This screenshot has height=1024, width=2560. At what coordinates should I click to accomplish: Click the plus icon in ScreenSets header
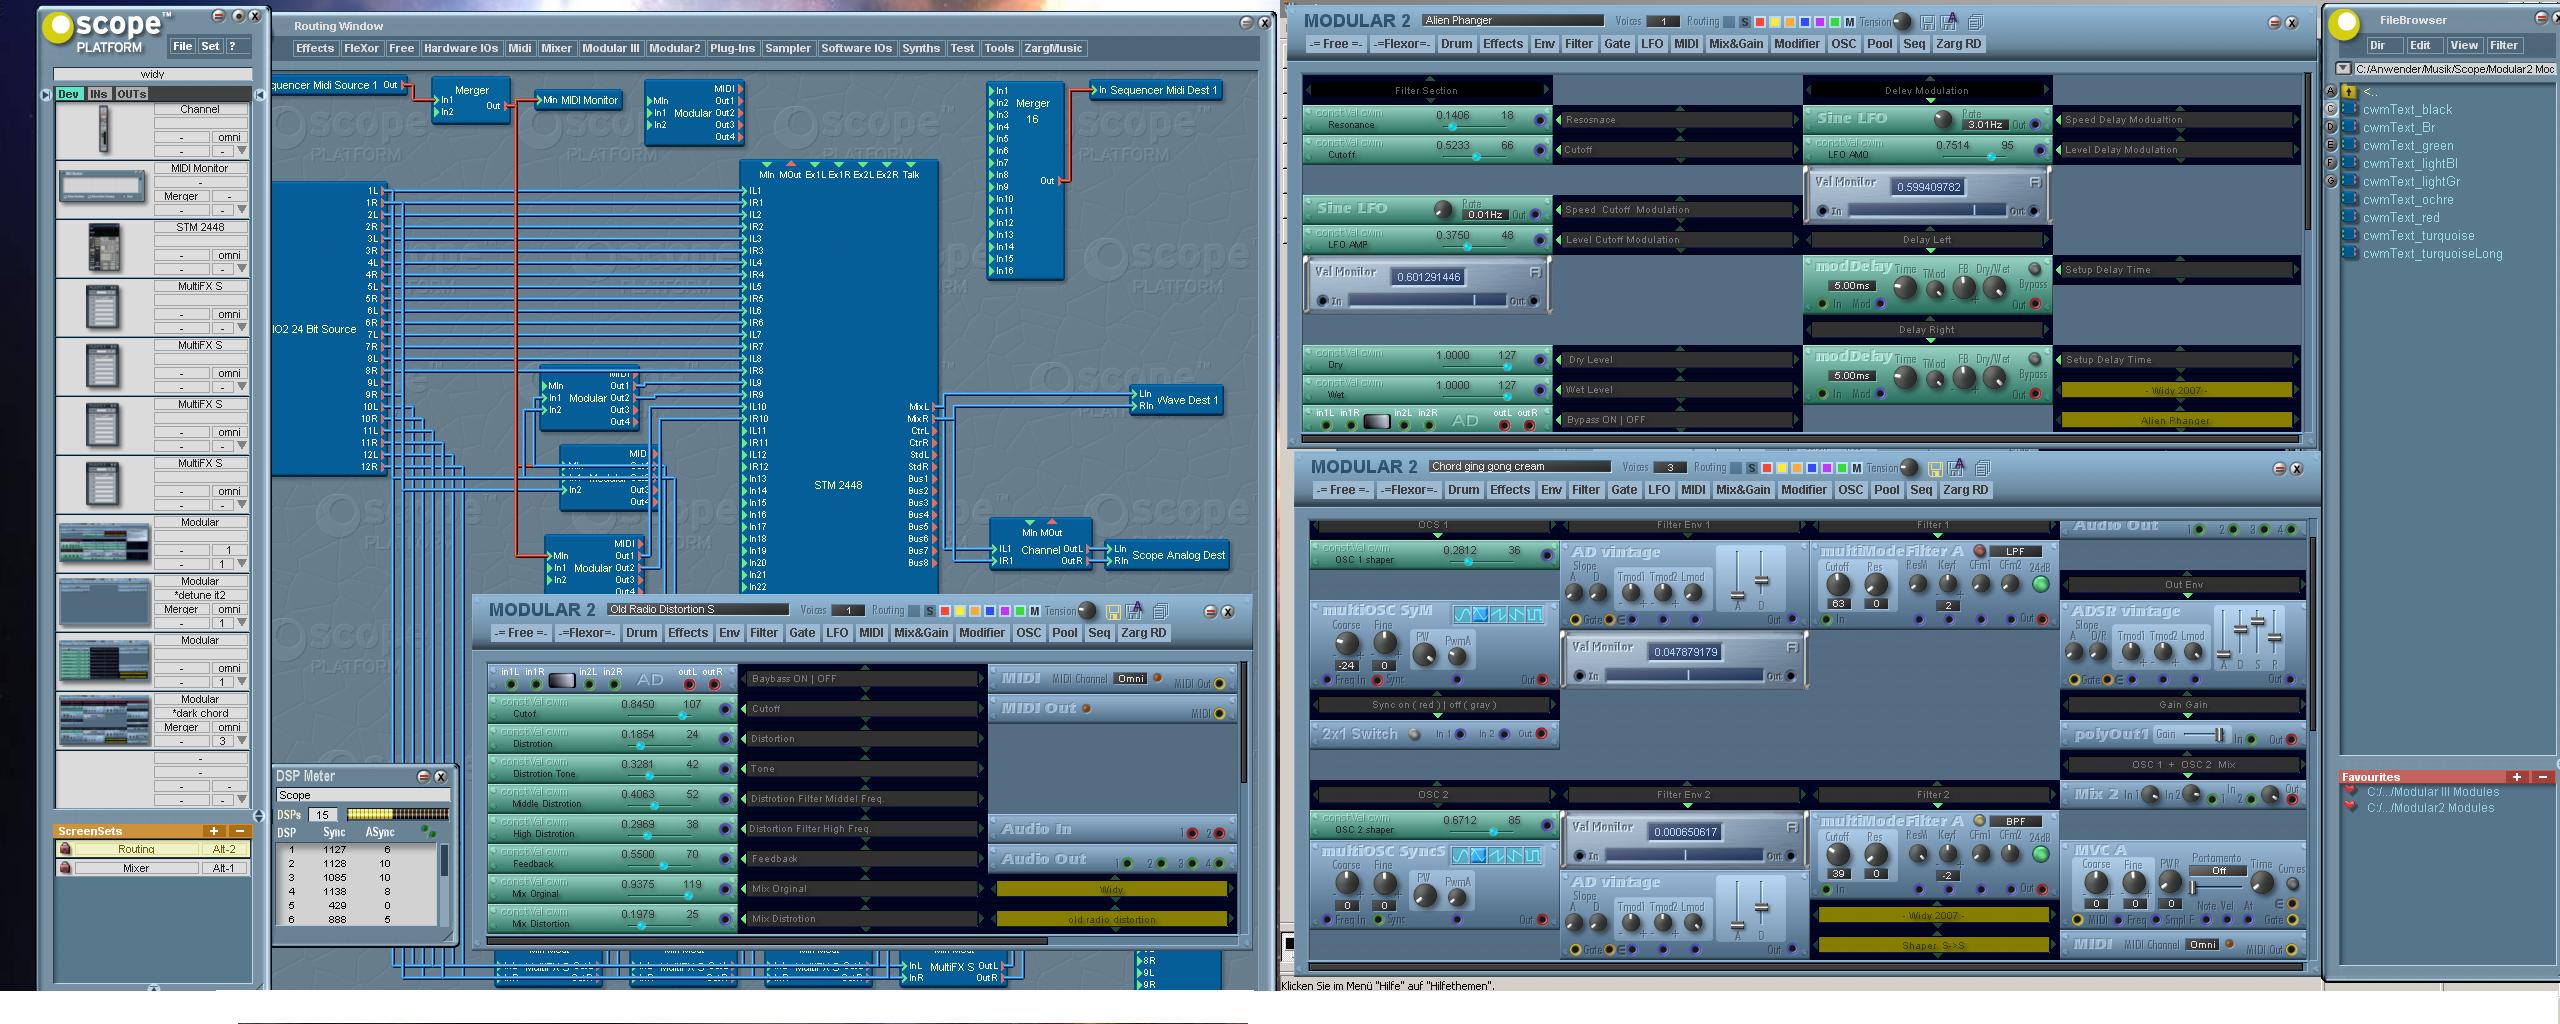213,831
